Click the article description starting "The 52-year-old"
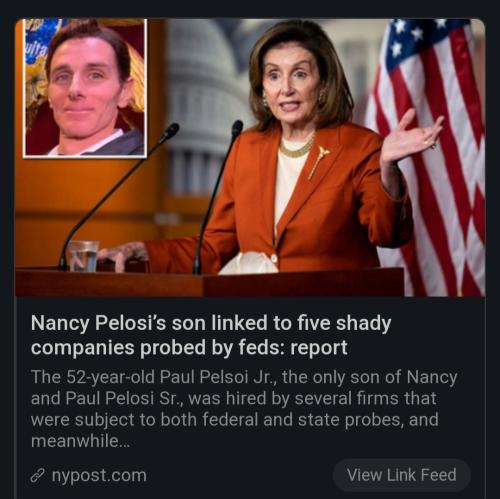The image size is (500, 499). point(244,409)
